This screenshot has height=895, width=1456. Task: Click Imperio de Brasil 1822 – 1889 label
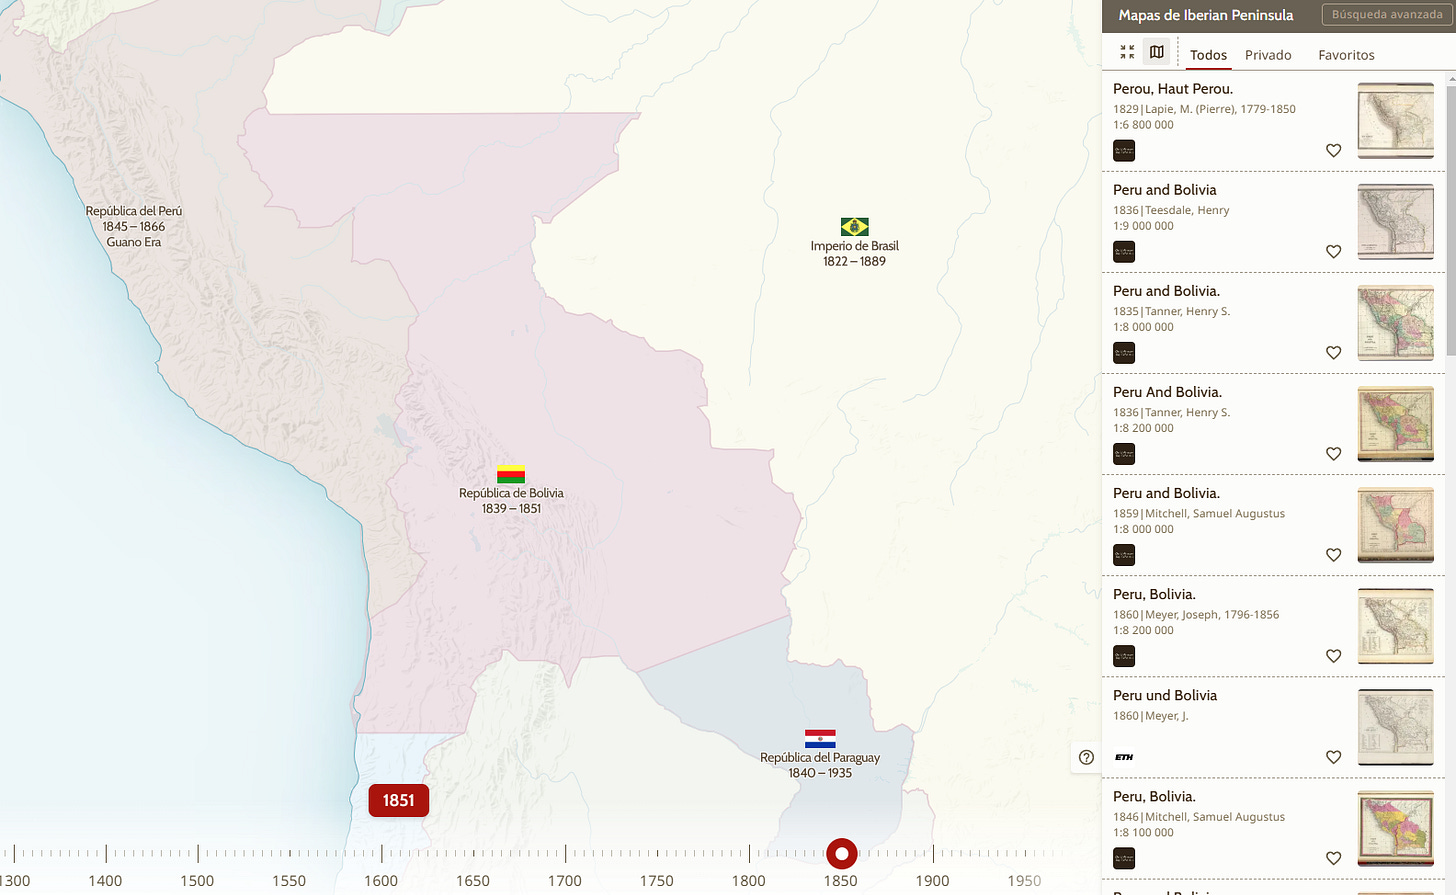click(855, 253)
